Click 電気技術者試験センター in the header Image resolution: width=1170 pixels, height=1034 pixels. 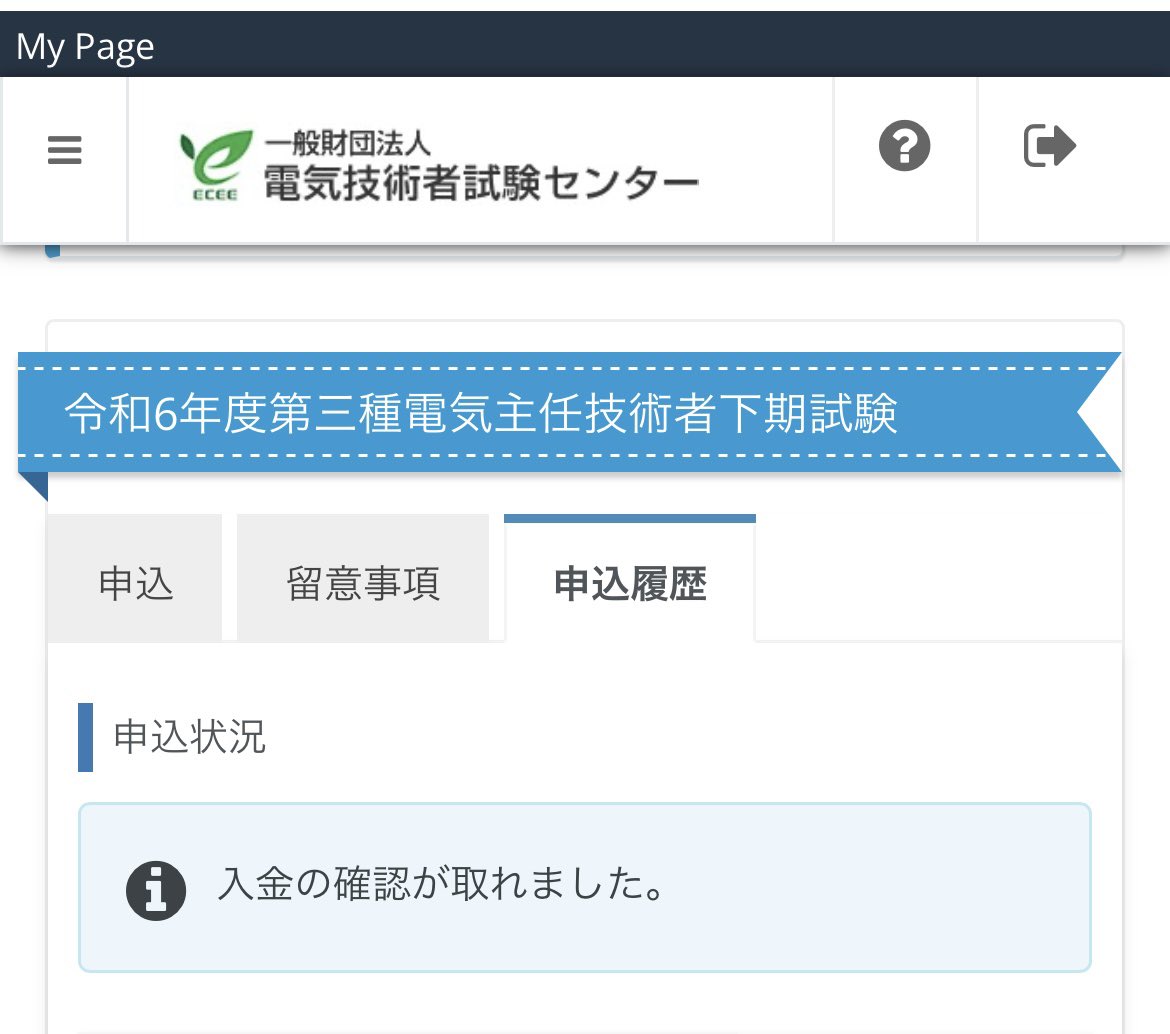(480, 181)
